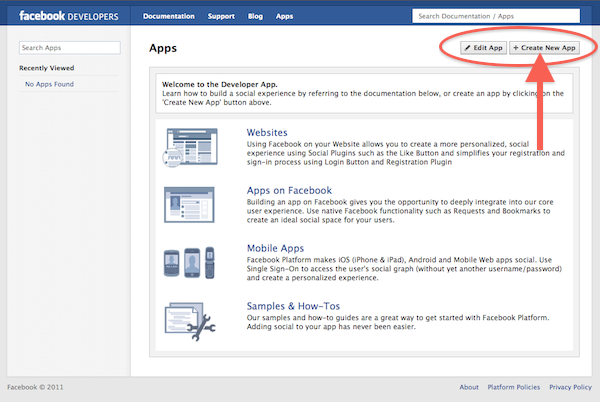Click the Facebook © 2011 footer text
600x402 pixels.
pyautogui.click(x=35, y=387)
